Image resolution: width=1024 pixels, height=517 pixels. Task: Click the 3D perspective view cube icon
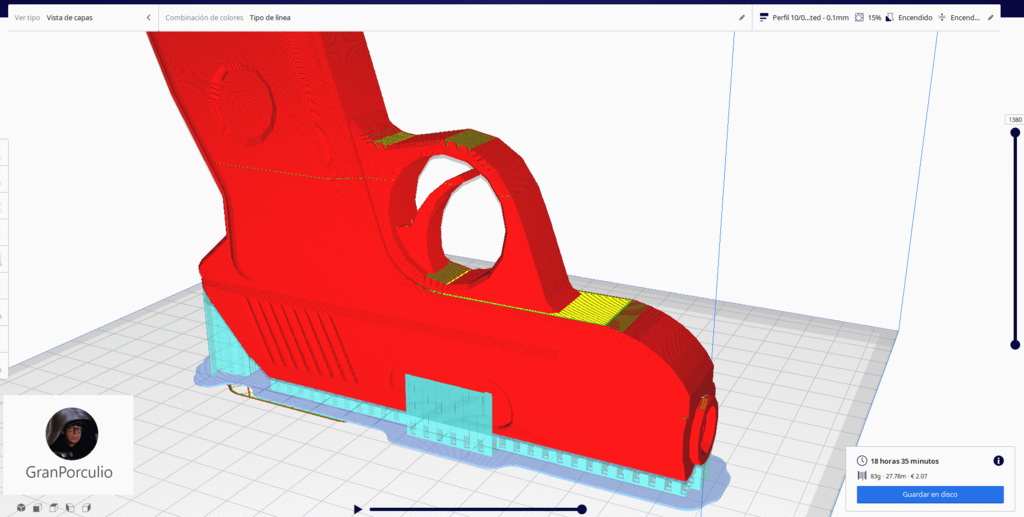click(x=21, y=508)
